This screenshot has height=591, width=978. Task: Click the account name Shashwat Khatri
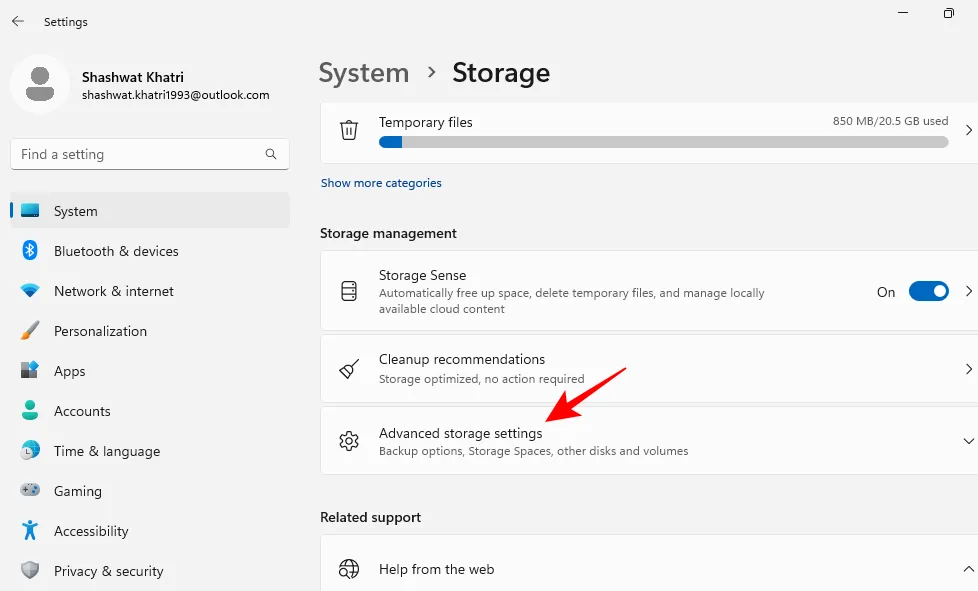[x=133, y=77]
